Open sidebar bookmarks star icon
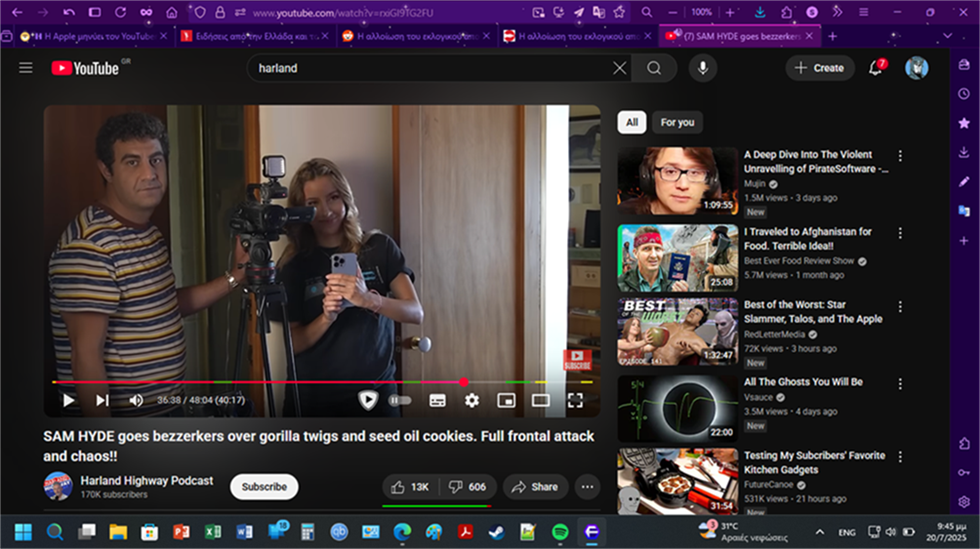 point(964,123)
